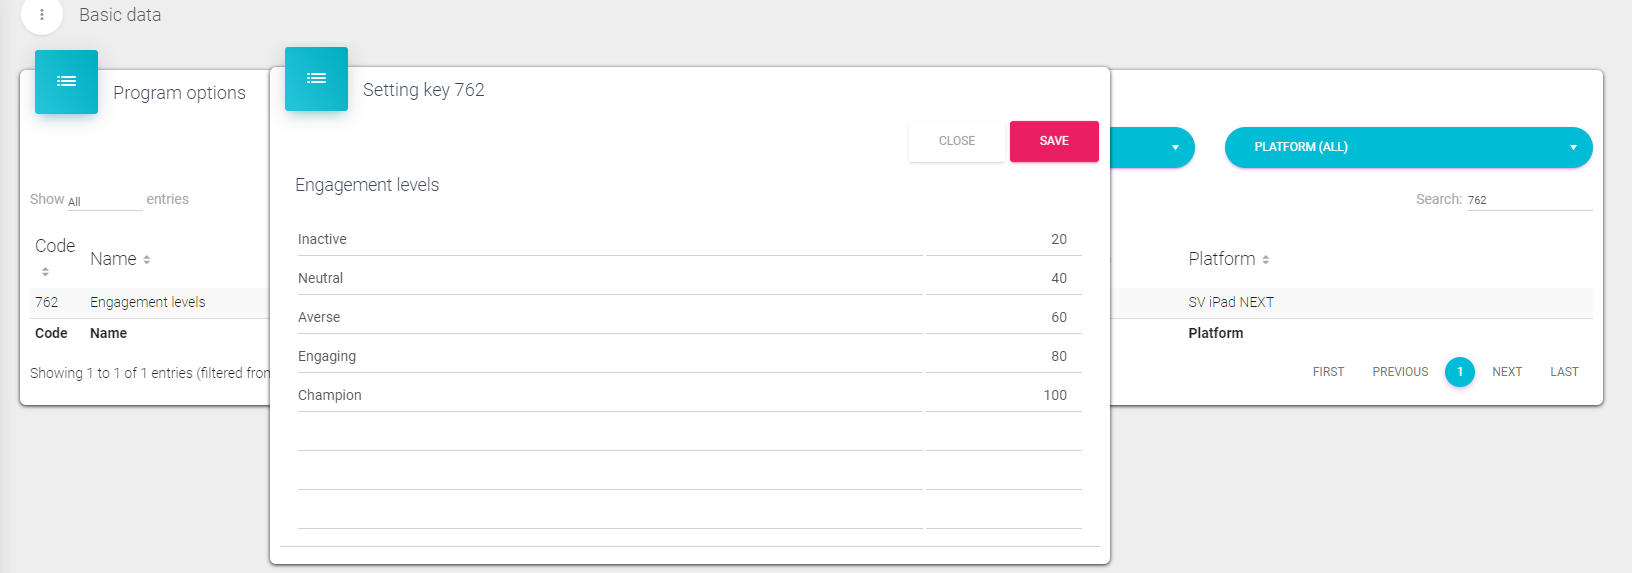Click the Setting key 762 list icon
Image resolution: width=1632 pixels, height=573 pixels.
316,78
